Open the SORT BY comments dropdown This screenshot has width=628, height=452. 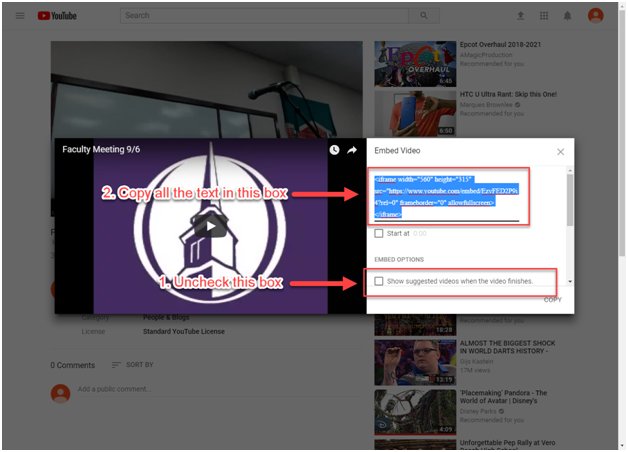[x=133, y=365]
